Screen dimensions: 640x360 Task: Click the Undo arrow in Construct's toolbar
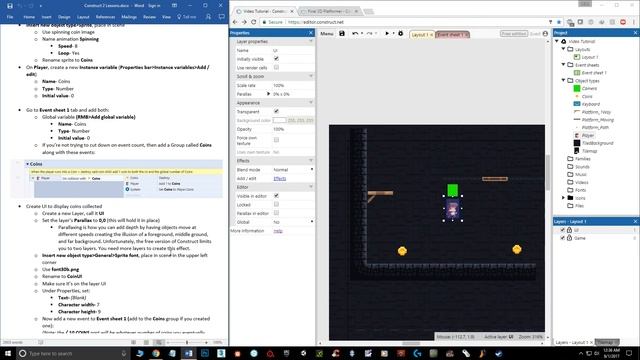355,33
